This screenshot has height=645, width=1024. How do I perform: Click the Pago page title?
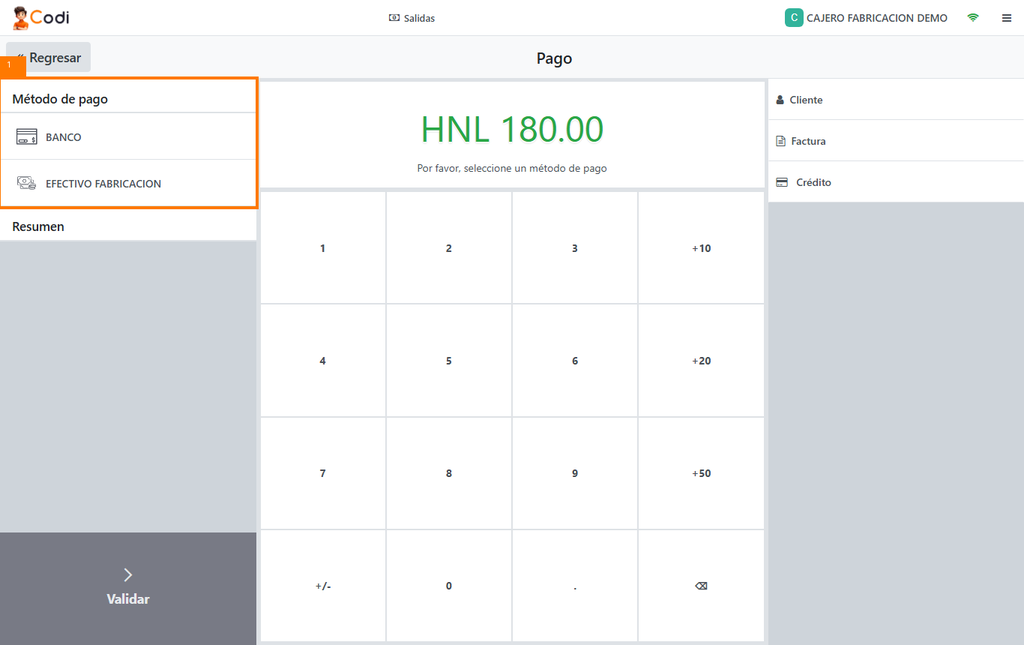554,58
